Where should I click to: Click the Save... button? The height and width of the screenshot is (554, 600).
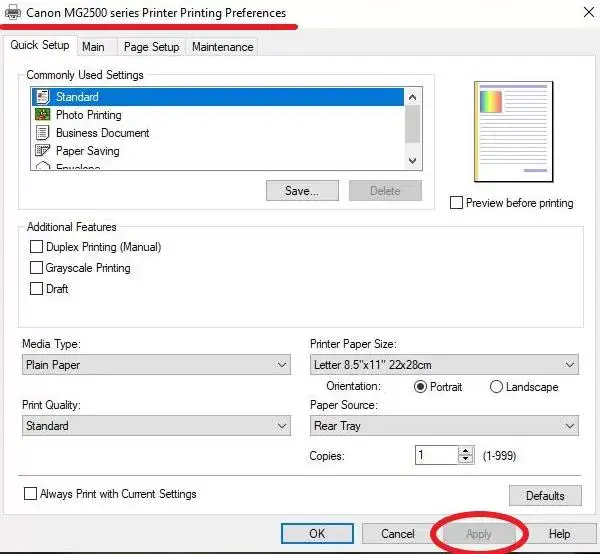click(x=302, y=191)
